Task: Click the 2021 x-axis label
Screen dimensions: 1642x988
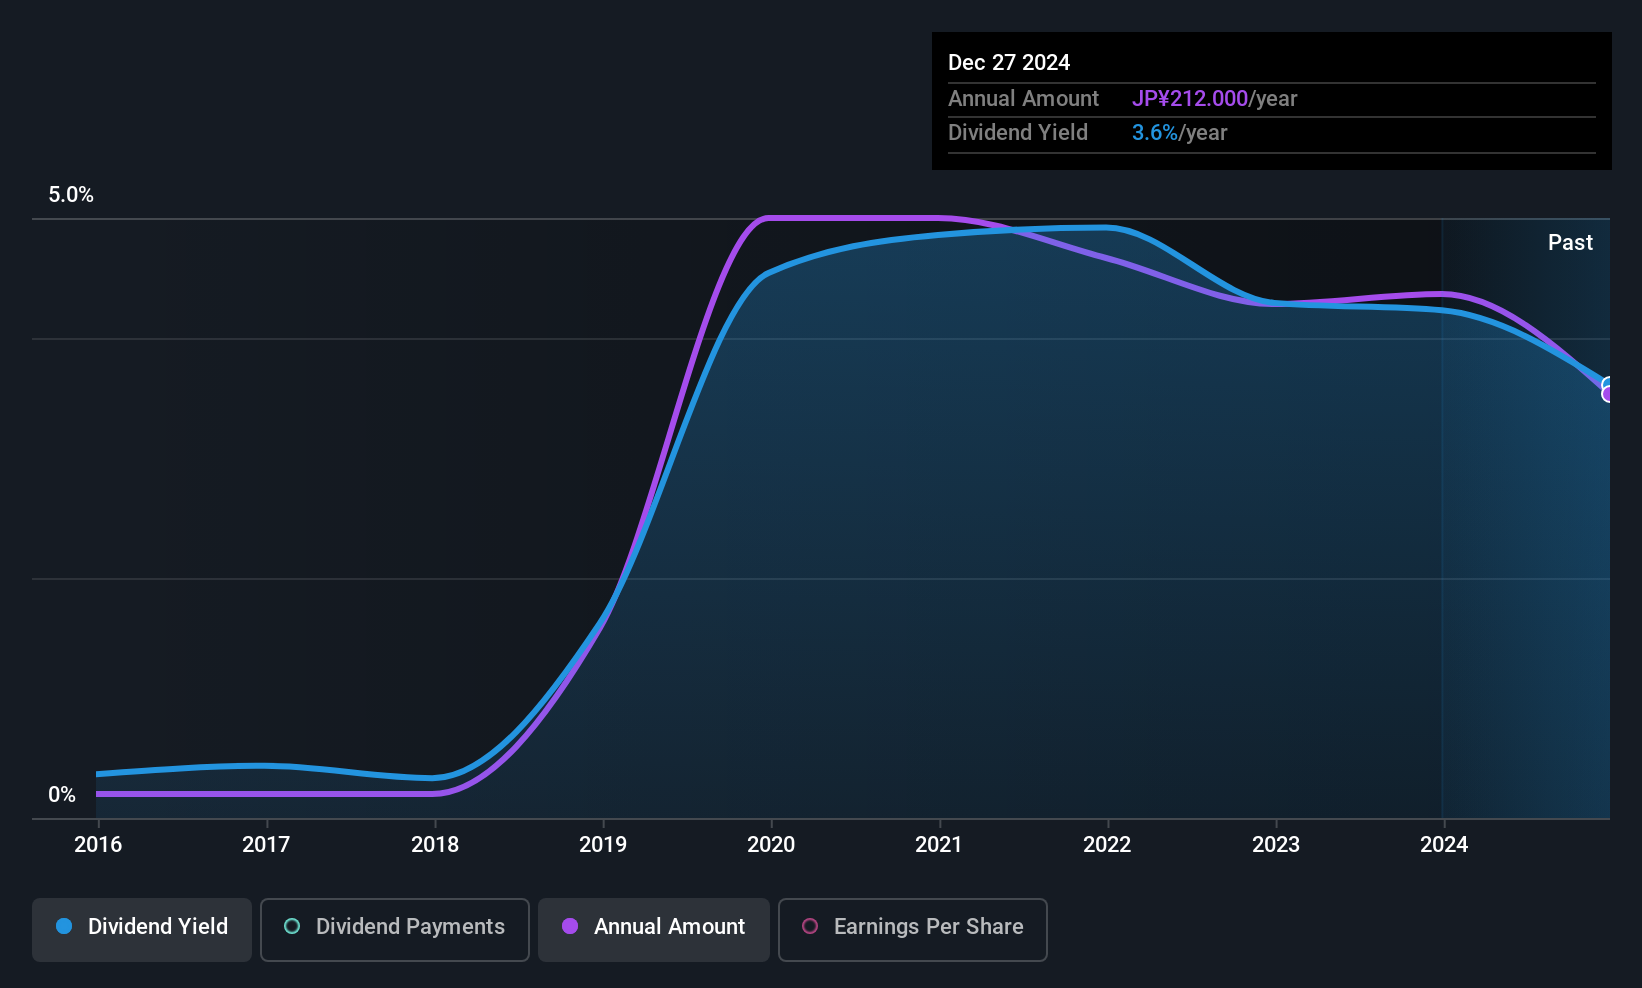Action: (x=939, y=845)
